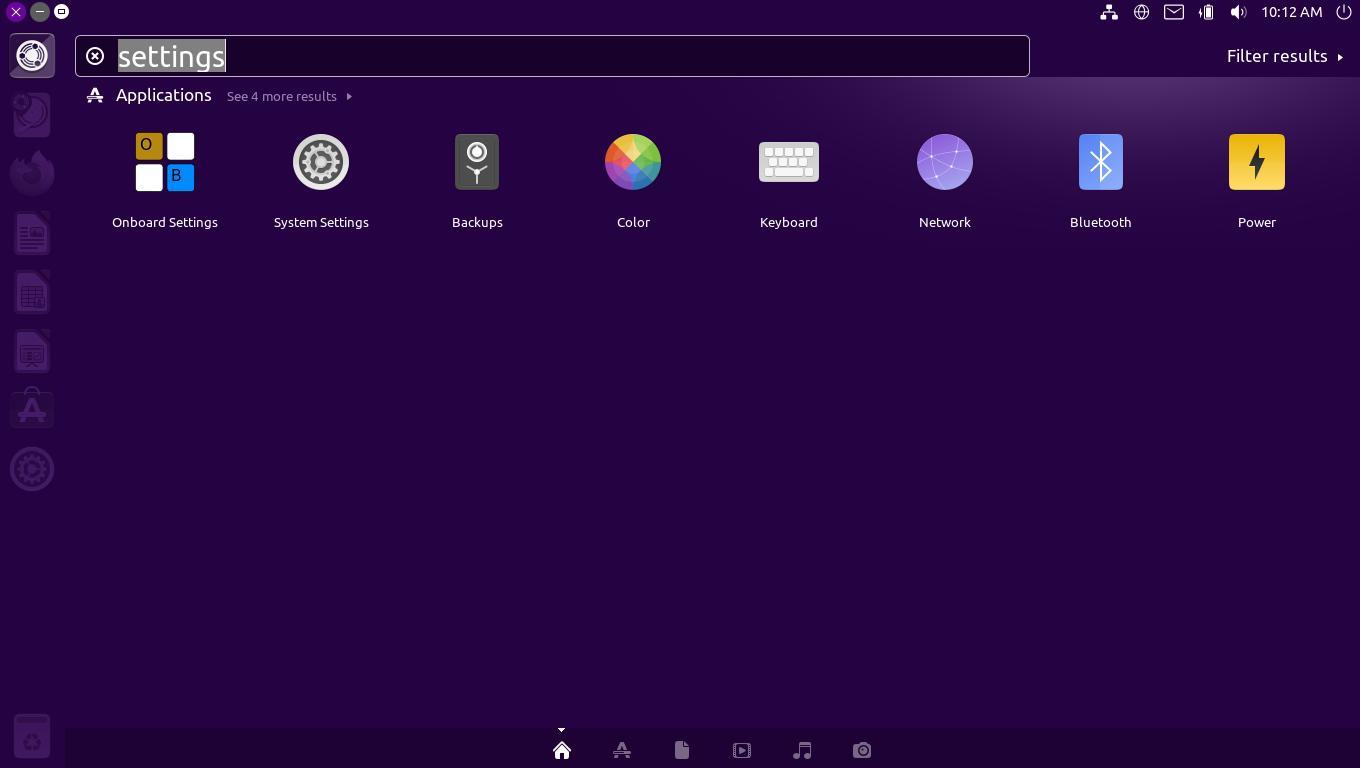Open Onboard Settings application
The image size is (1360, 768).
coord(165,163)
